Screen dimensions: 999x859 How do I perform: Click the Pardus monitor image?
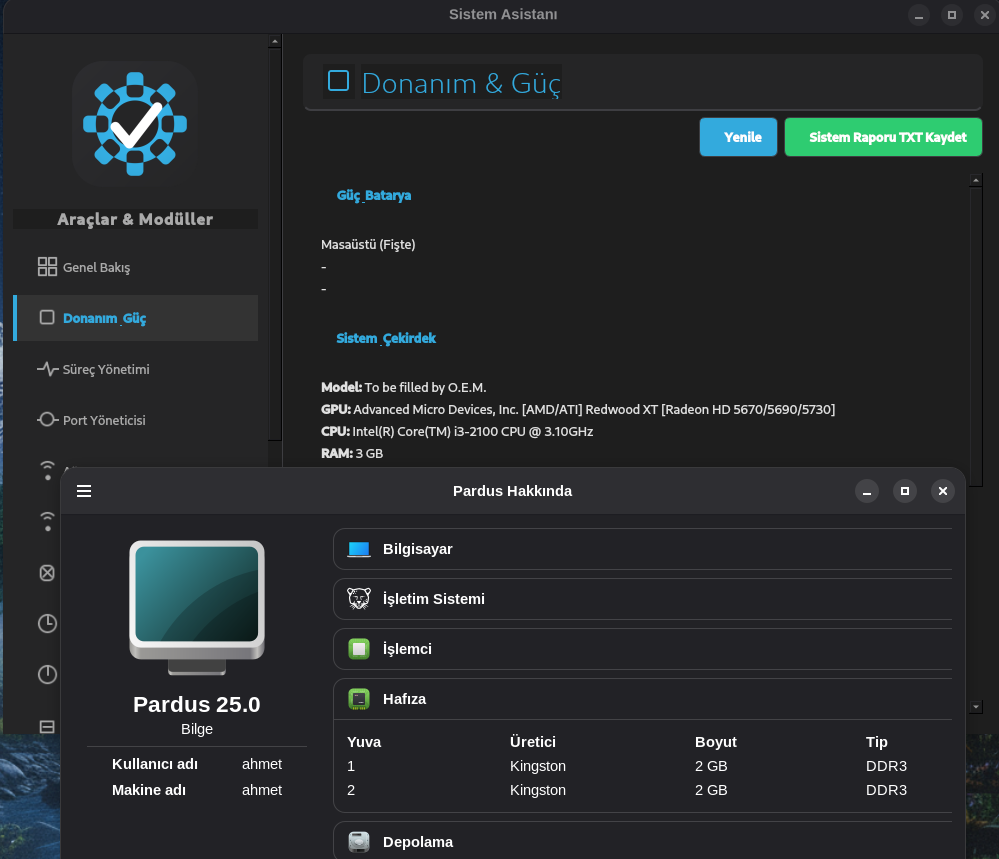tap(197, 608)
